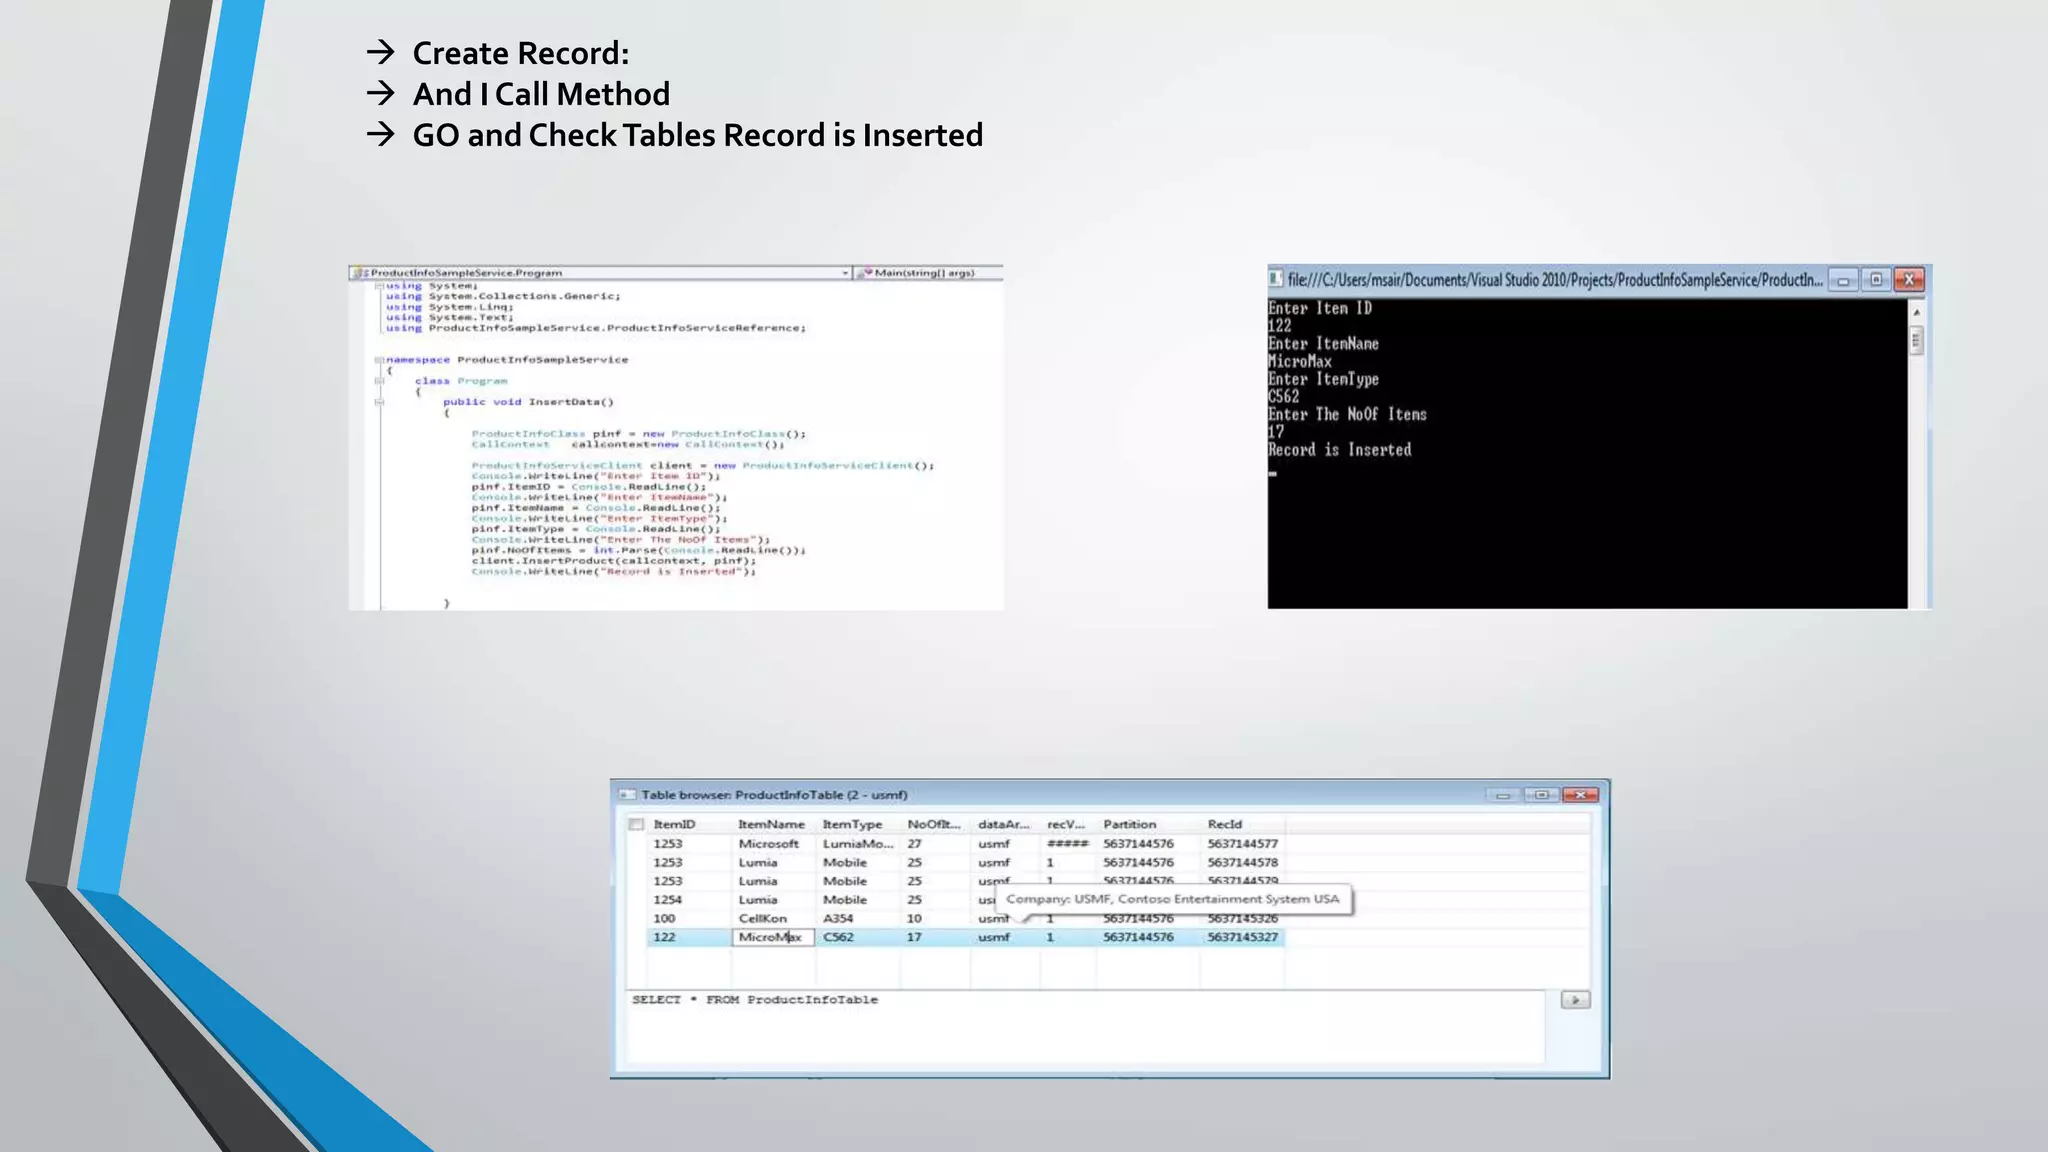
Task: Click the console scrollbar up arrow
Action: 1916,313
